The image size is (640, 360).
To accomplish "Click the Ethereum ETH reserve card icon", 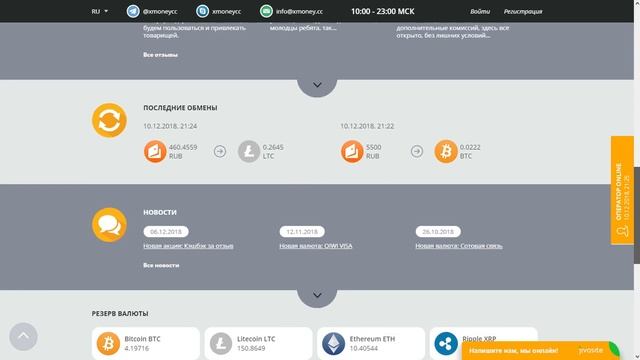I will [333, 343].
